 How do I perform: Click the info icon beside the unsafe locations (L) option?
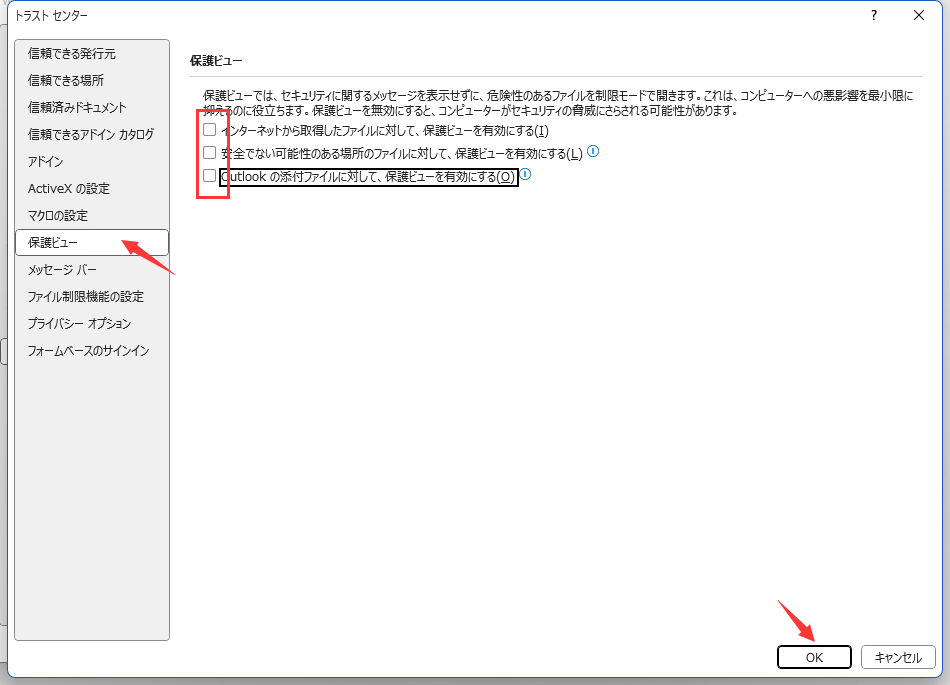[x=593, y=152]
